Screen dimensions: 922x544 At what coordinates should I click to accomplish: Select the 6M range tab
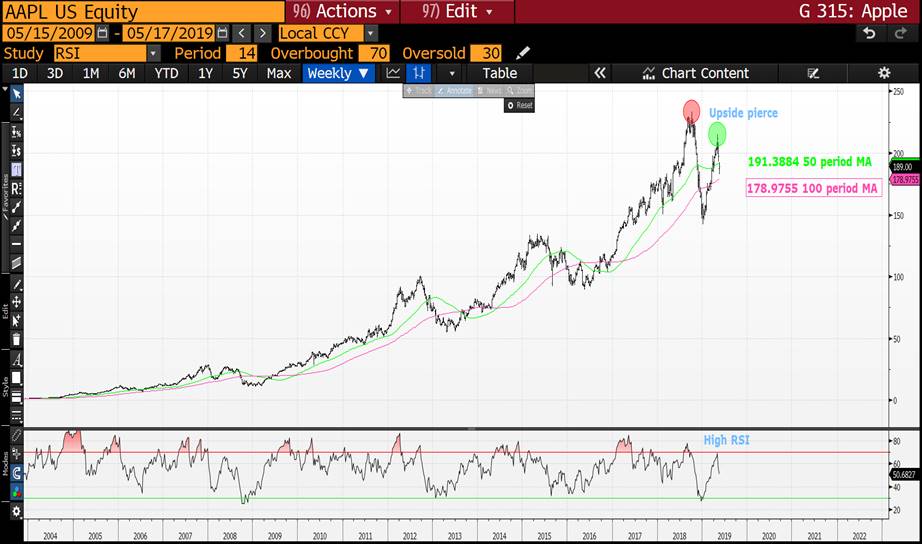127,74
